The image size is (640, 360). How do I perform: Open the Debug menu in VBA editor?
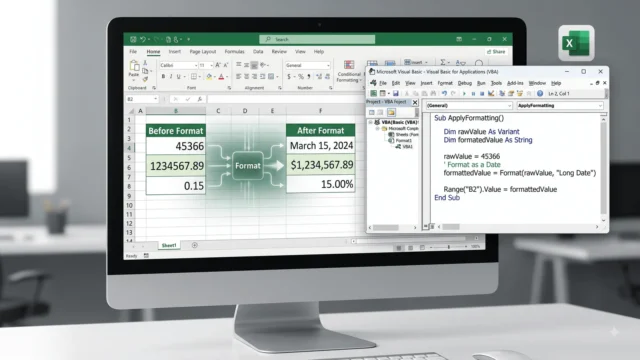[464, 83]
